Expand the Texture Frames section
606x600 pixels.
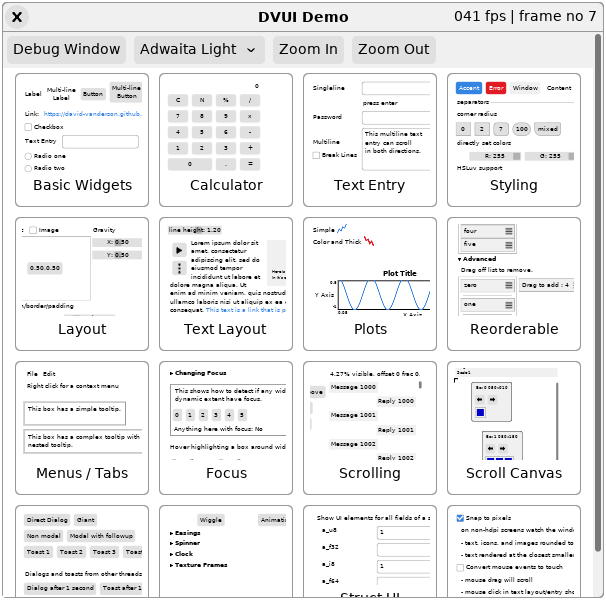pos(199,565)
